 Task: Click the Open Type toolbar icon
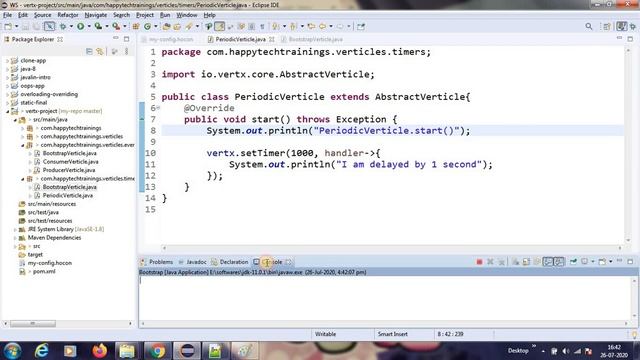[x=166, y=27]
